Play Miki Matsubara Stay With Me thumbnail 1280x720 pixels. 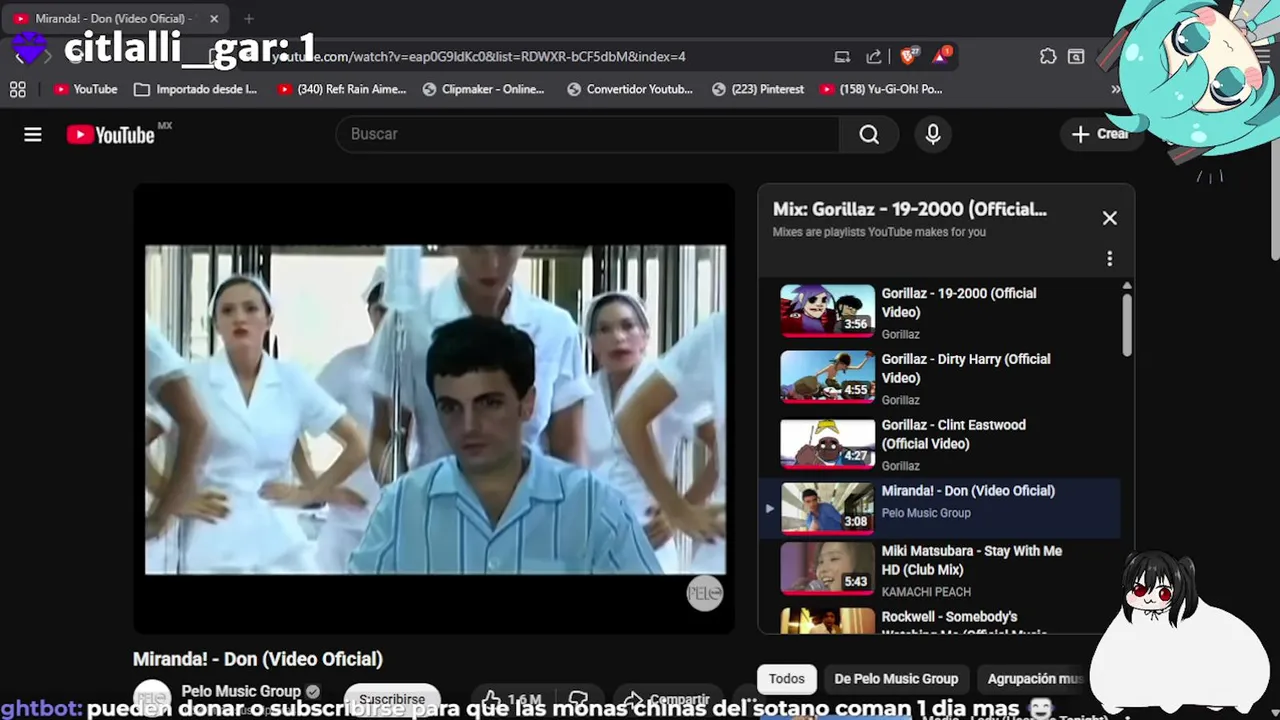(827, 568)
